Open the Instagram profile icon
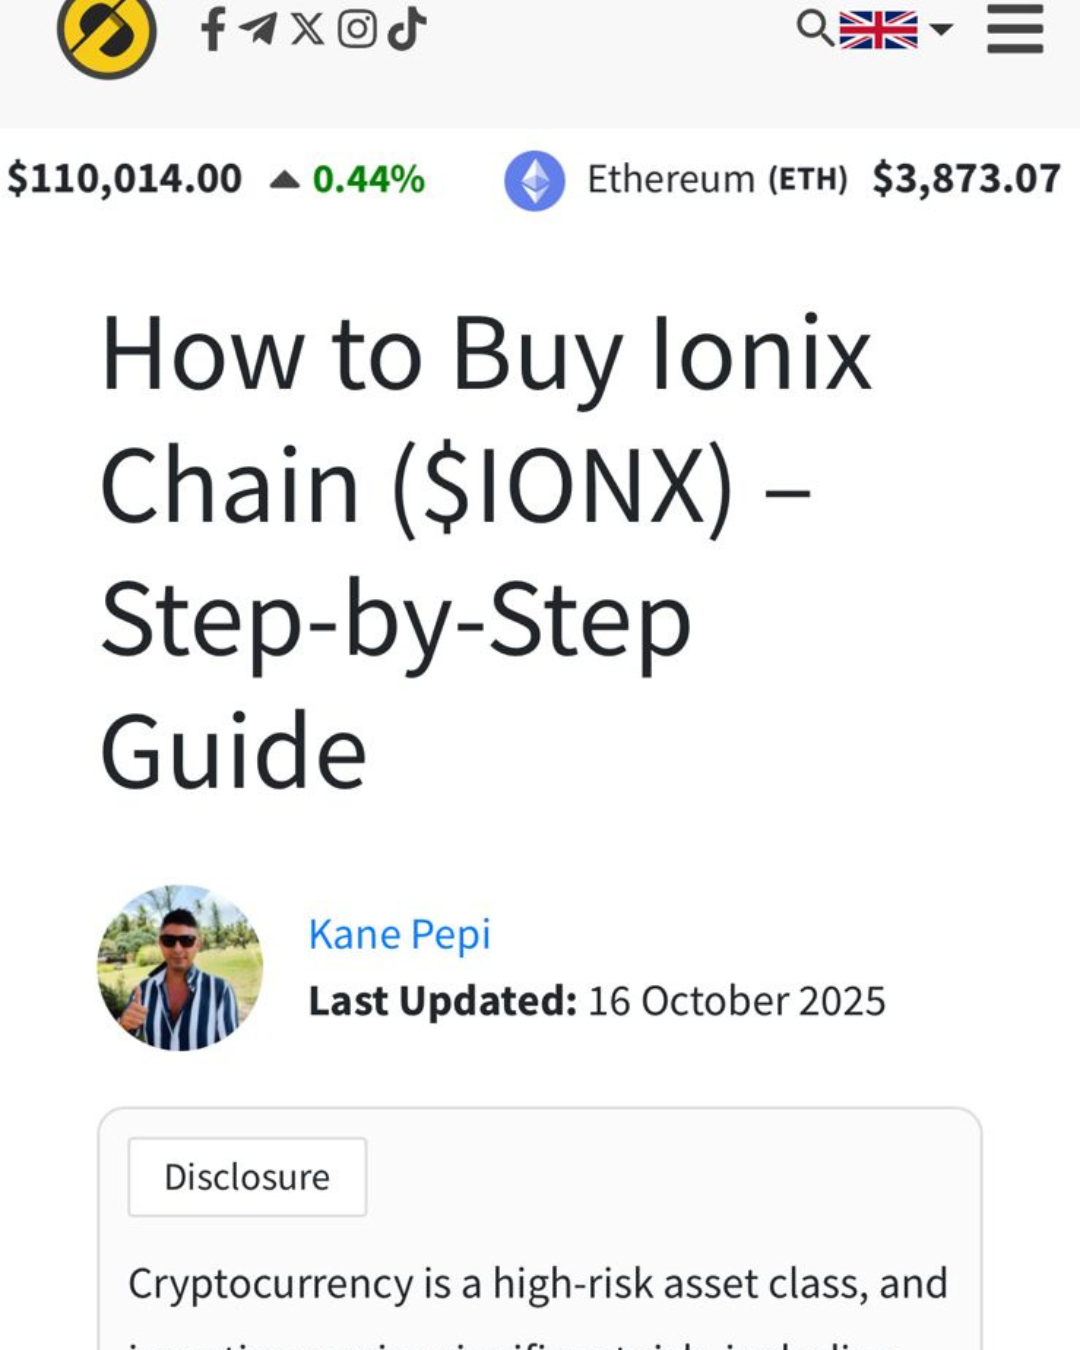Image resolution: width=1080 pixels, height=1350 pixels. [x=357, y=28]
